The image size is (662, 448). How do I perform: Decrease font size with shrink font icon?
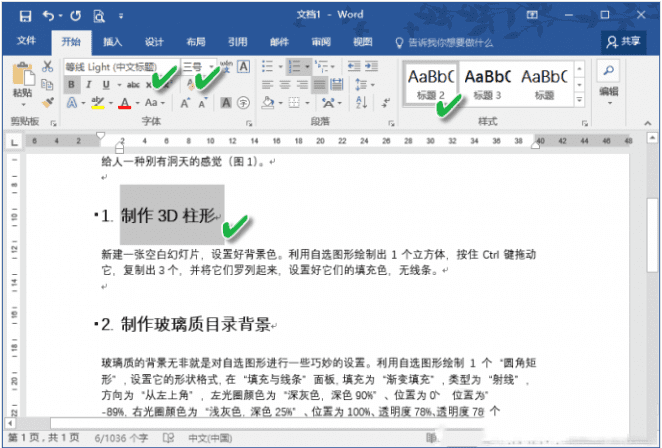pyautogui.click(x=203, y=103)
